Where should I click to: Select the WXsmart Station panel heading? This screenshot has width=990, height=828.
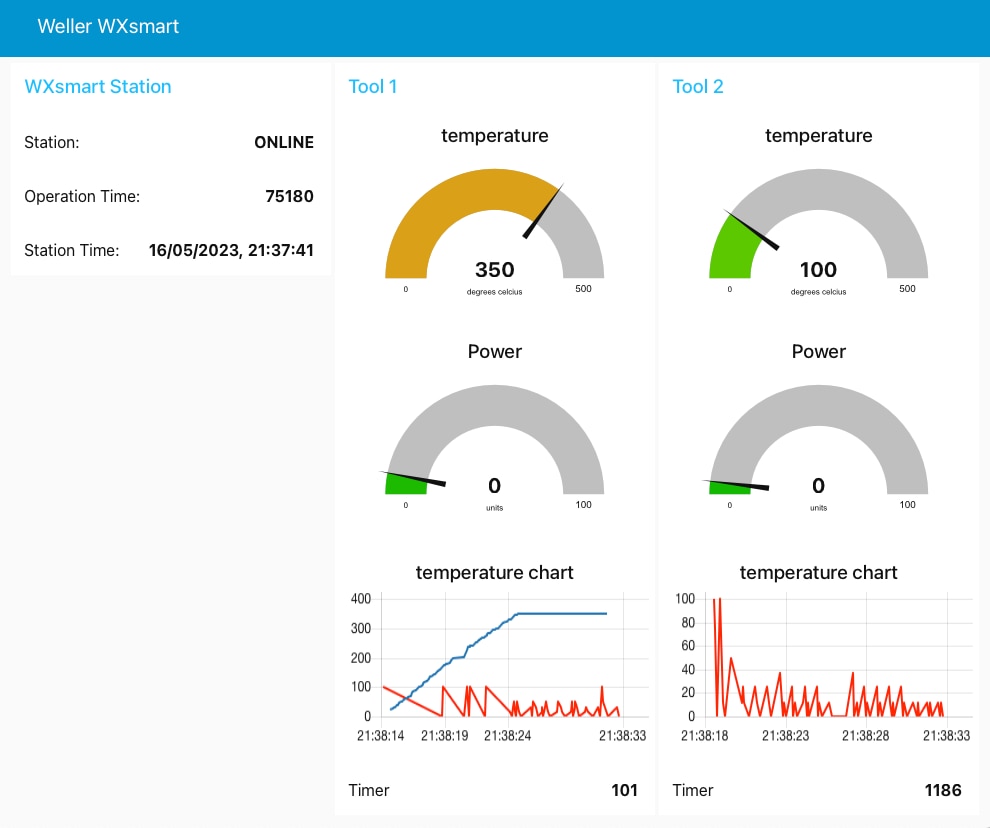click(x=98, y=86)
